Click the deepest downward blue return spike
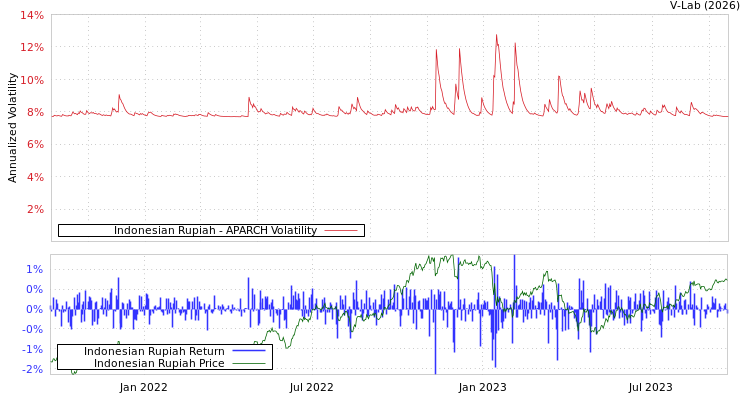Viewport: 750px width, 400px height. 435,370
